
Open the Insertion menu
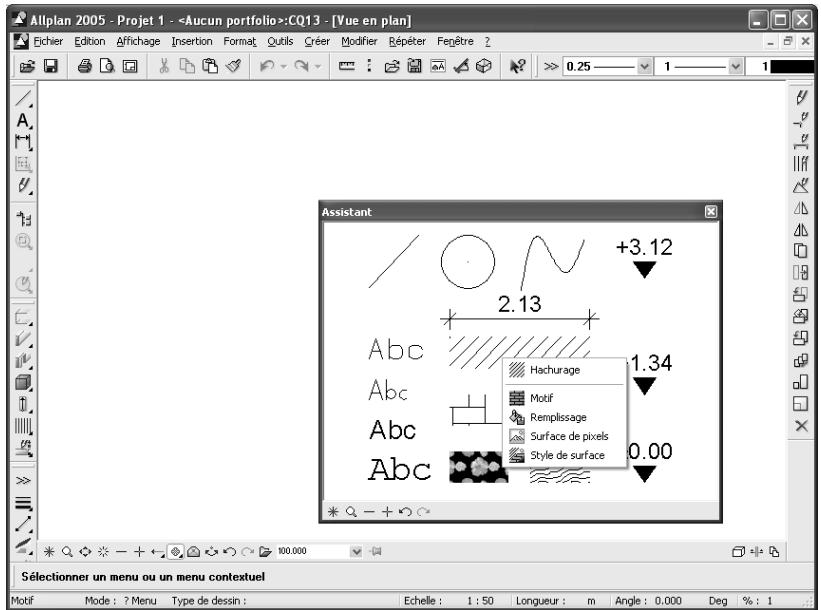pyautogui.click(x=192, y=41)
